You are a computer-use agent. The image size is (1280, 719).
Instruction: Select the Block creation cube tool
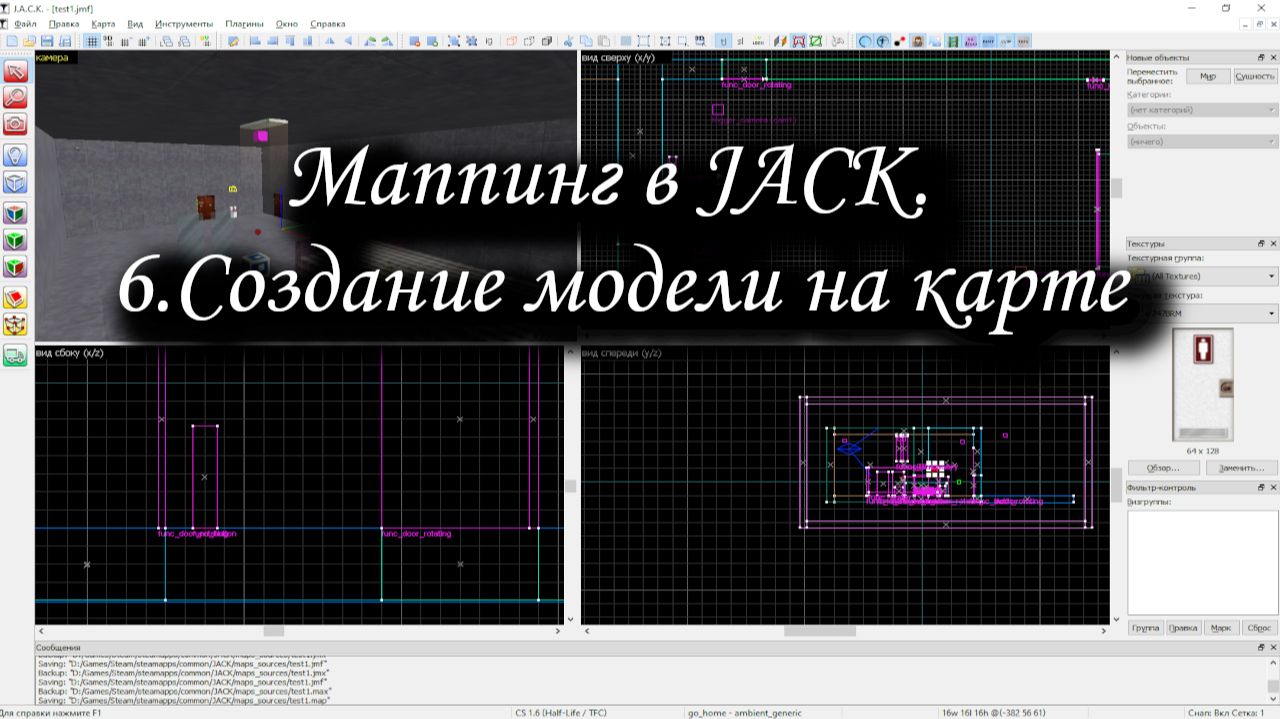[15, 182]
